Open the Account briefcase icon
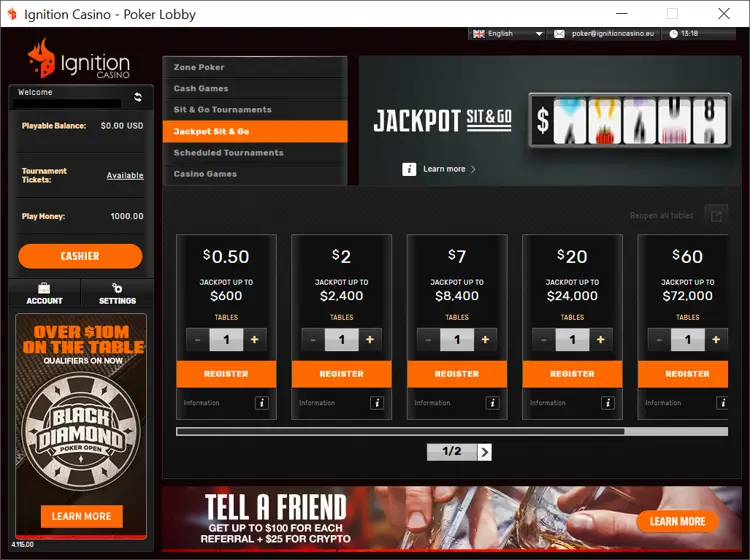This screenshot has height=560, width=750. click(44, 288)
